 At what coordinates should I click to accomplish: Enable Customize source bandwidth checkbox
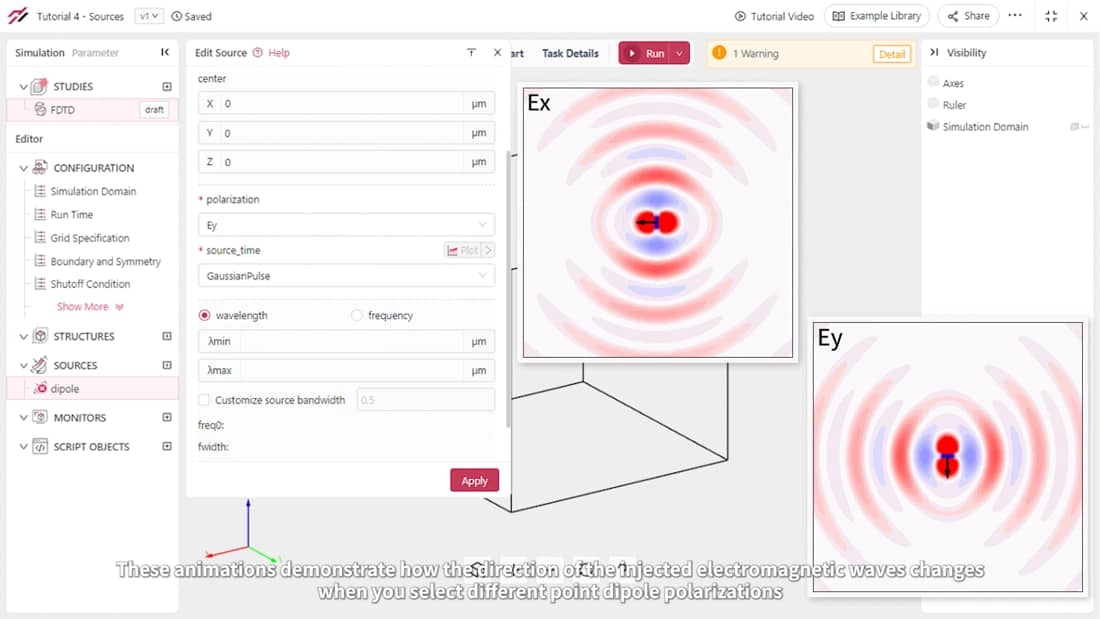coord(205,400)
